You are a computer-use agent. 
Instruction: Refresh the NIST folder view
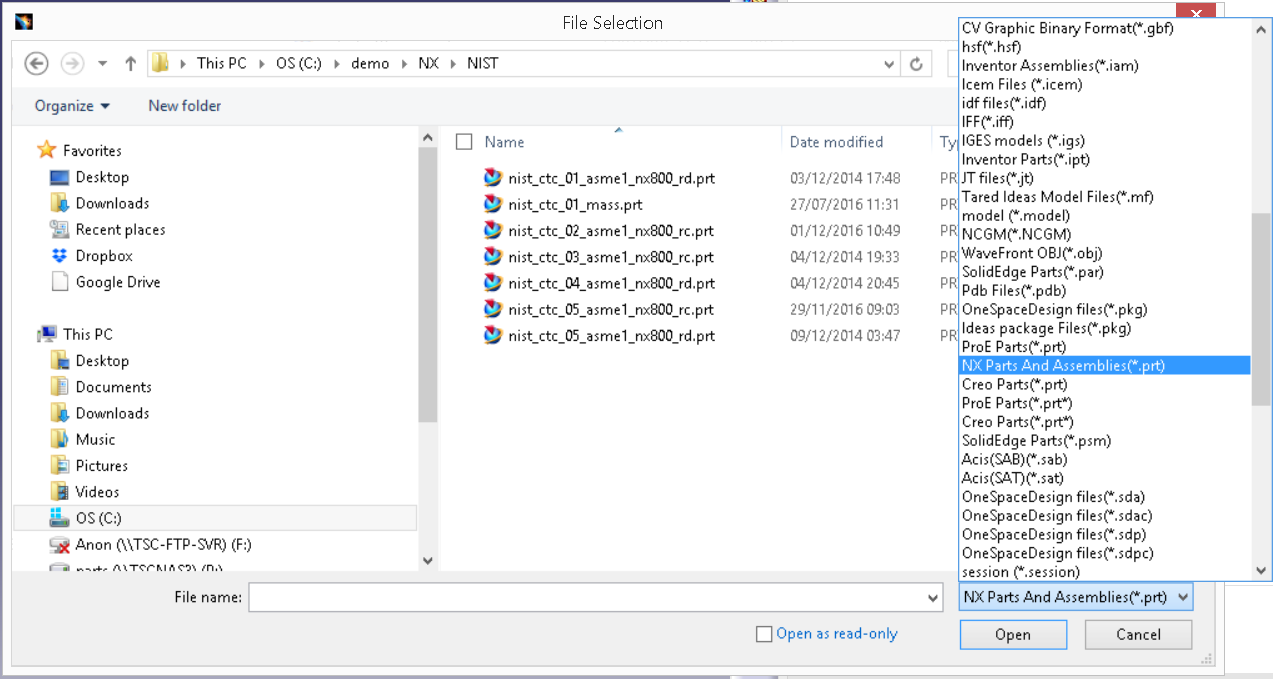(916, 63)
